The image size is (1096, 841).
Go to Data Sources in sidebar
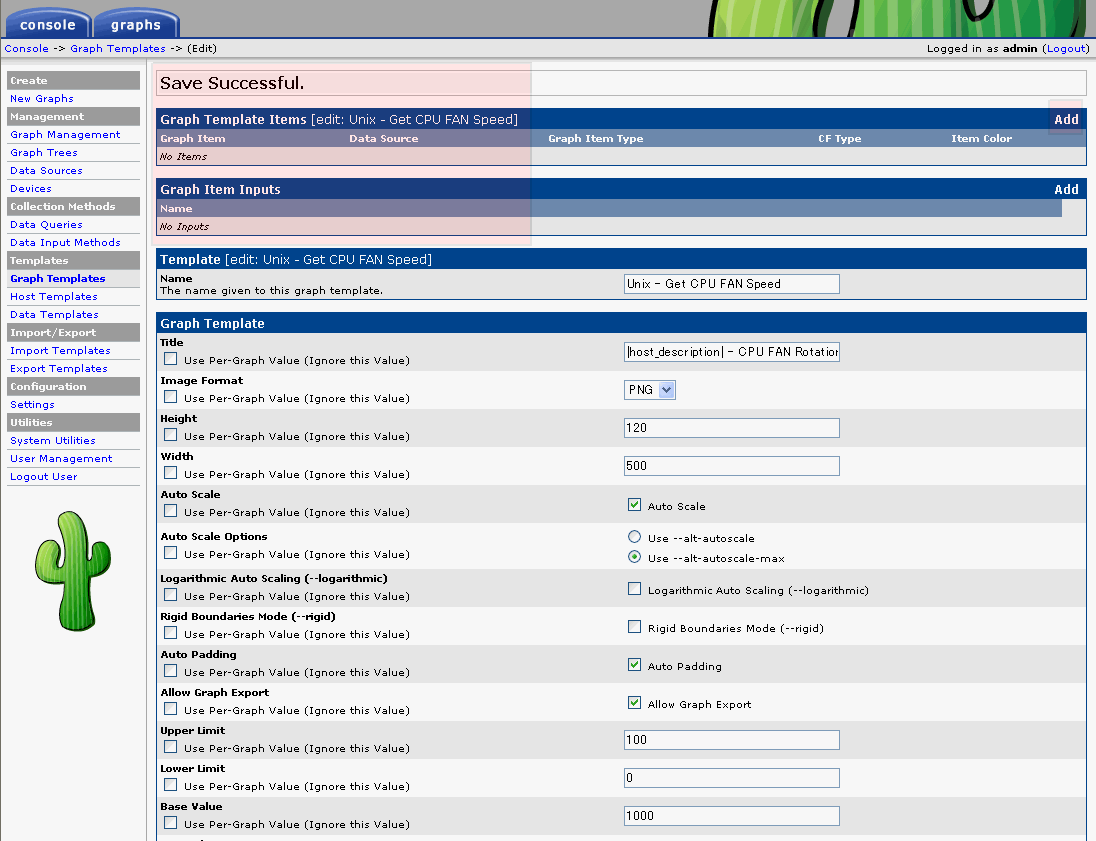pos(46,171)
